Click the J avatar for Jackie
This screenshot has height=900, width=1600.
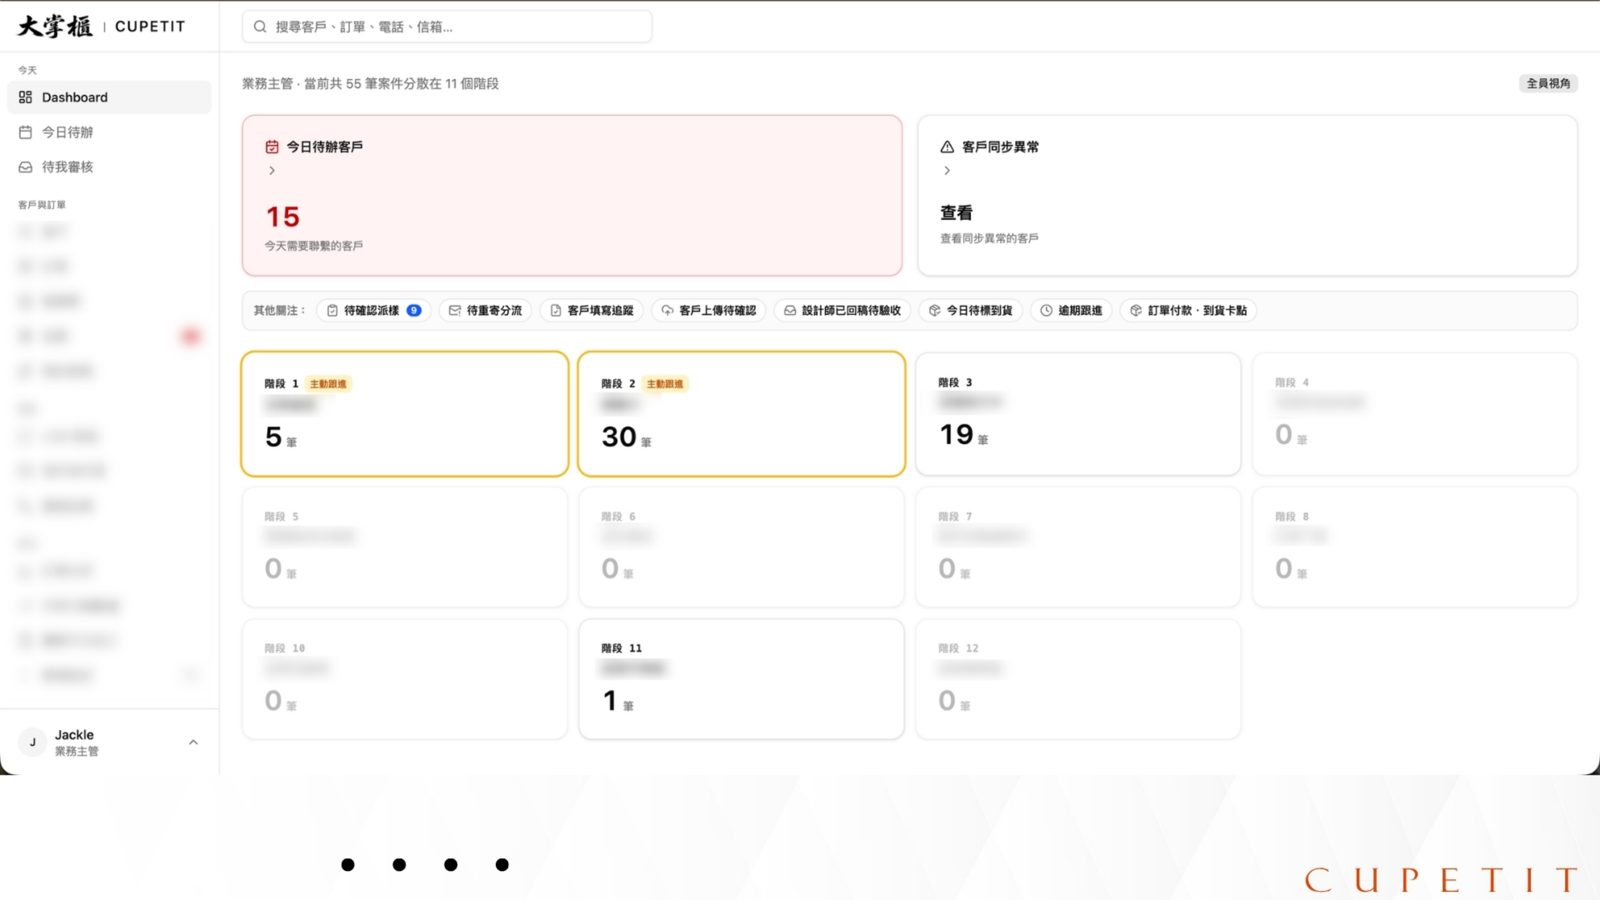(x=33, y=742)
